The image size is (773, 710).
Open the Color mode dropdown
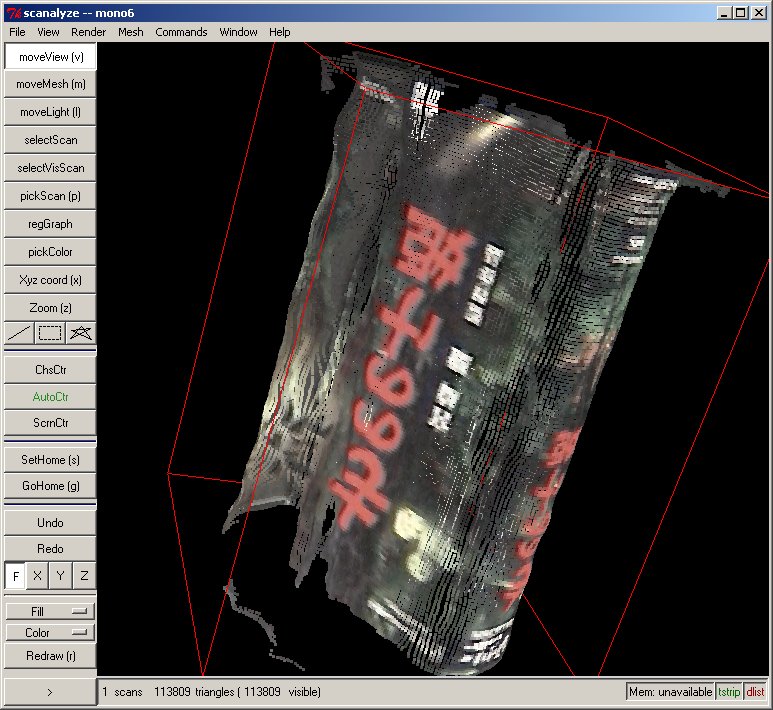click(x=50, y=632)
